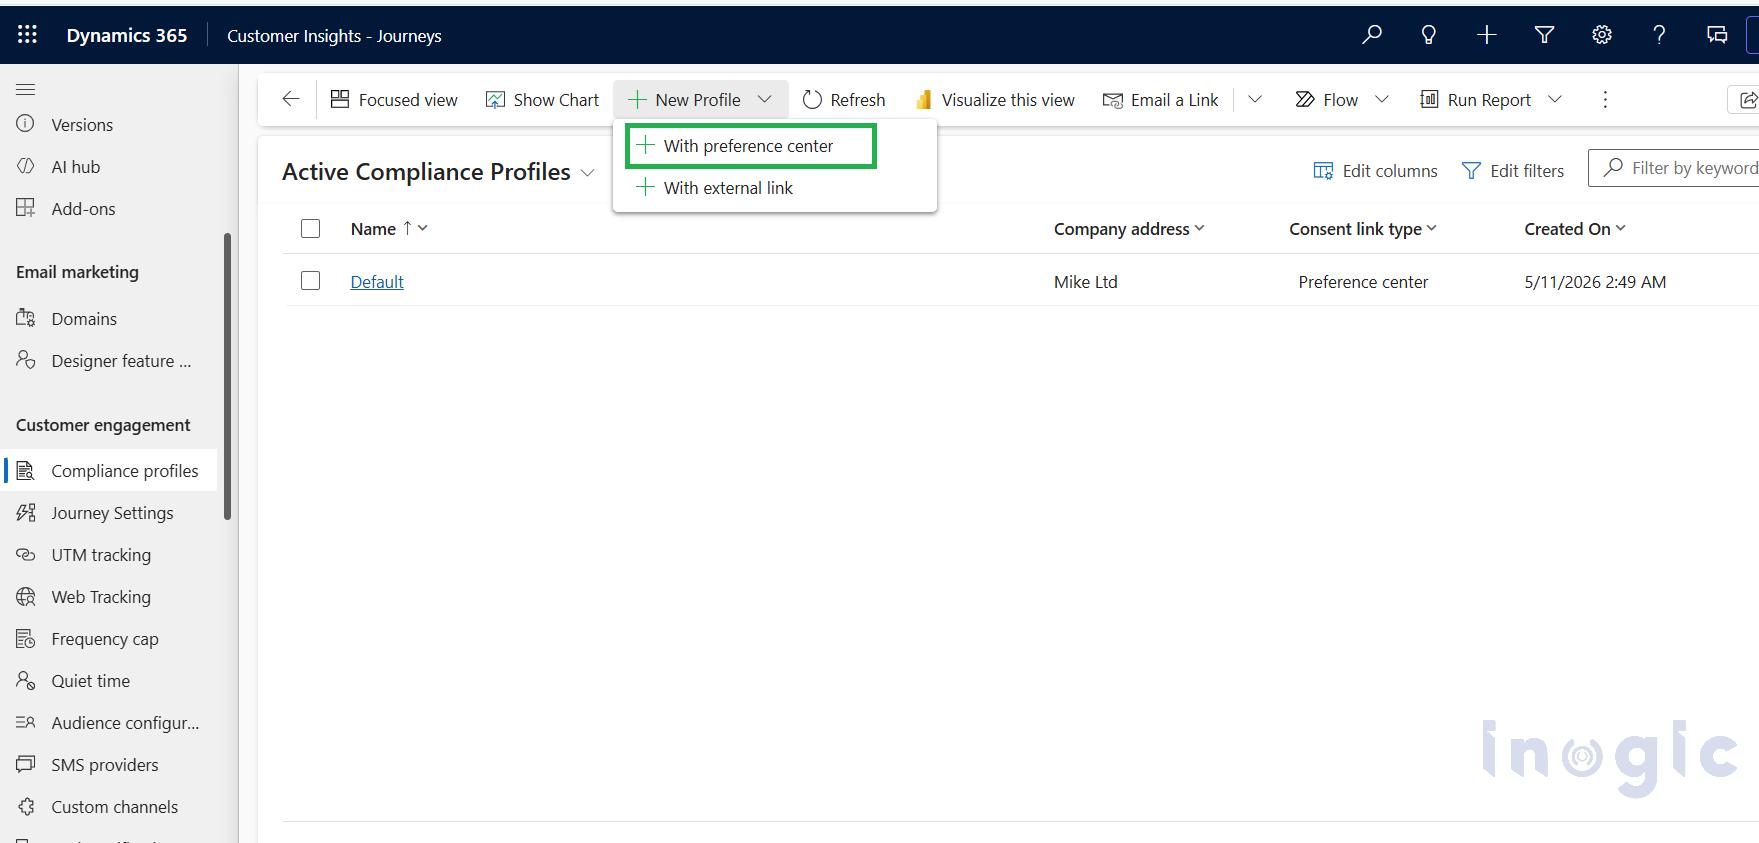
Task: Click the share icon at the toolbar end
Action: pos(1746,99)
